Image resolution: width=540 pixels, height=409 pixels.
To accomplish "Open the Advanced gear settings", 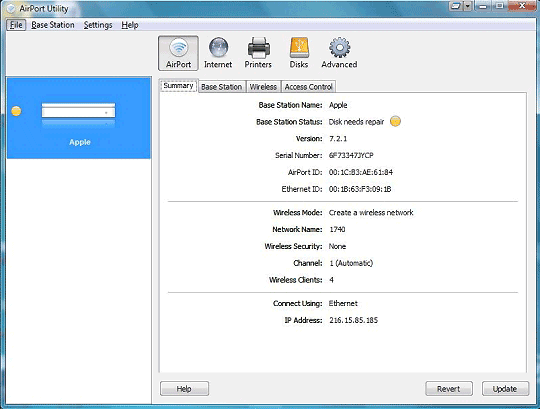I will pos(339,53).
